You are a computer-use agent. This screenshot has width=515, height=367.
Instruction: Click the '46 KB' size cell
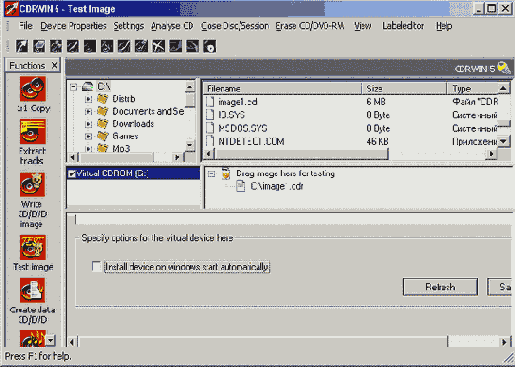click(377, 141)
